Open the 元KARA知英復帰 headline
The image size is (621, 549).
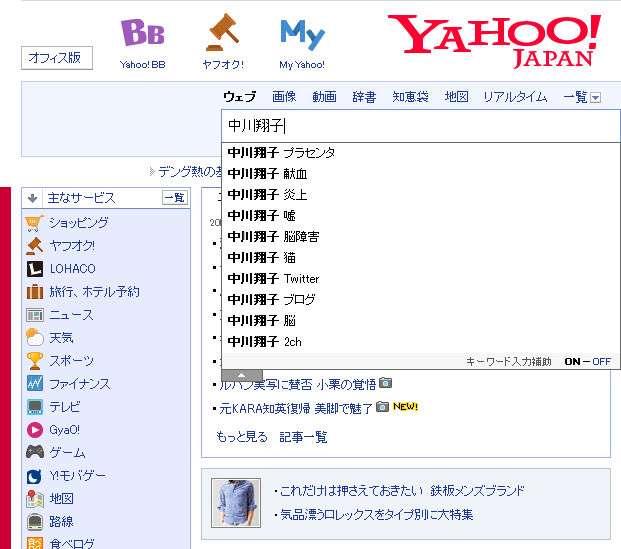pyautogui.click(x=296, y=408)
